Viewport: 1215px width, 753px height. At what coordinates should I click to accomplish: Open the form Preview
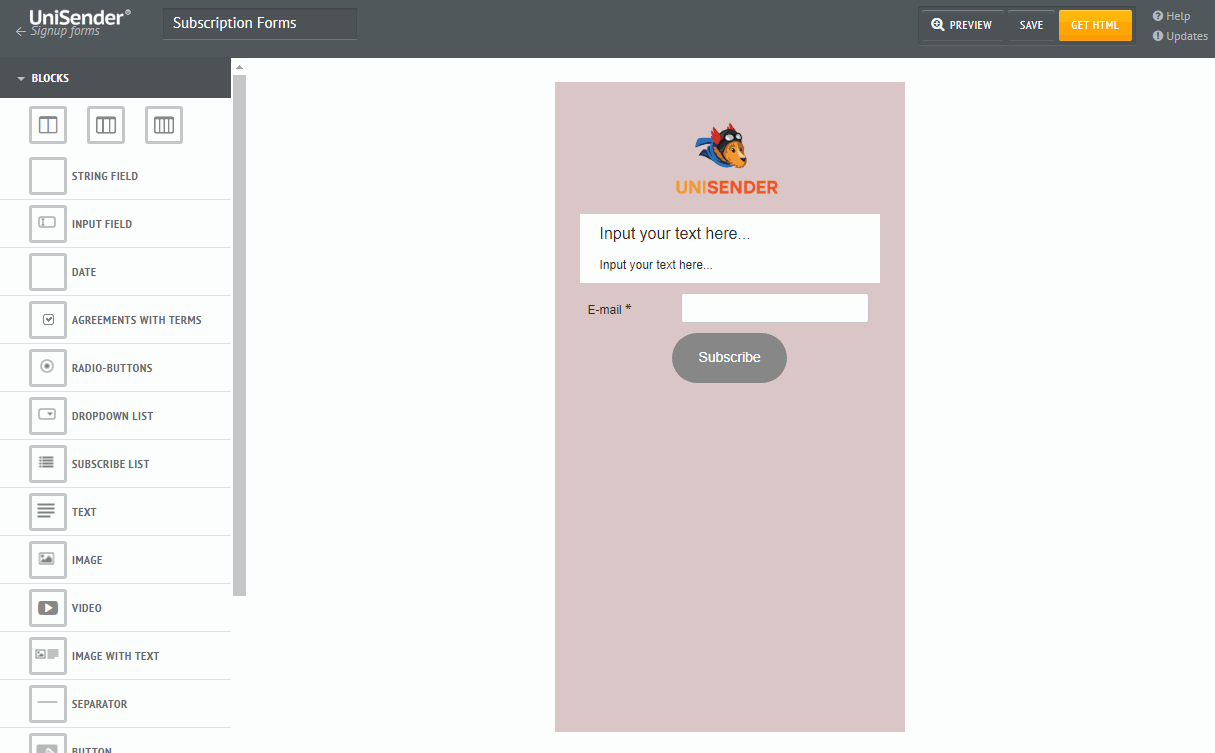tap(962, 25)
